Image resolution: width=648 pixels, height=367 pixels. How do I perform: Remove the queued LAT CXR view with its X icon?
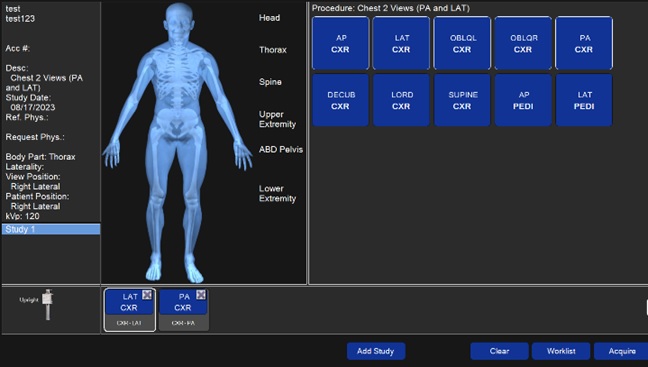(147, 295)
